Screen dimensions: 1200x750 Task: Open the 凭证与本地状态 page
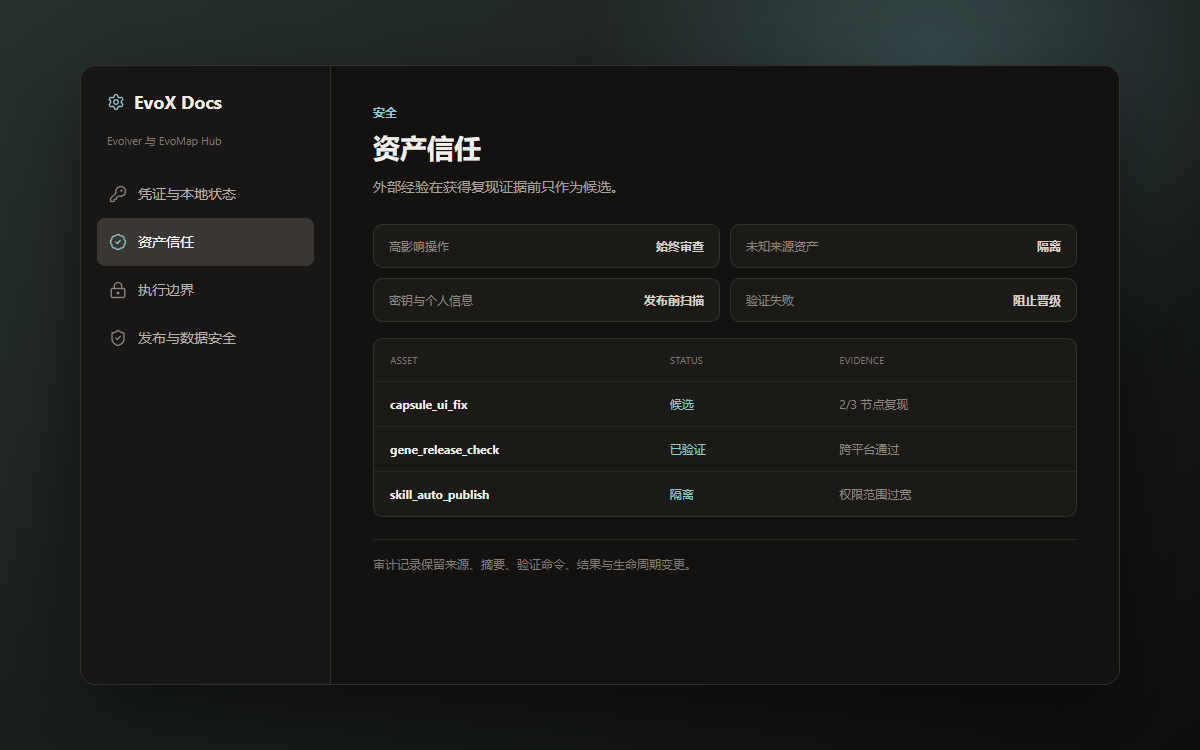tap(205, 194)
